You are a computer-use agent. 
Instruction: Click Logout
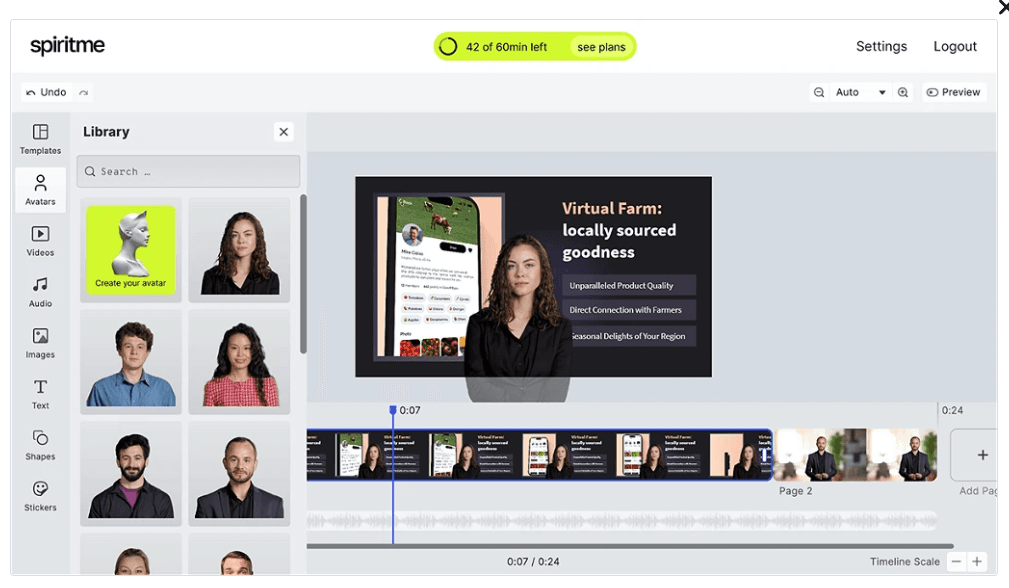click(955, 46)
